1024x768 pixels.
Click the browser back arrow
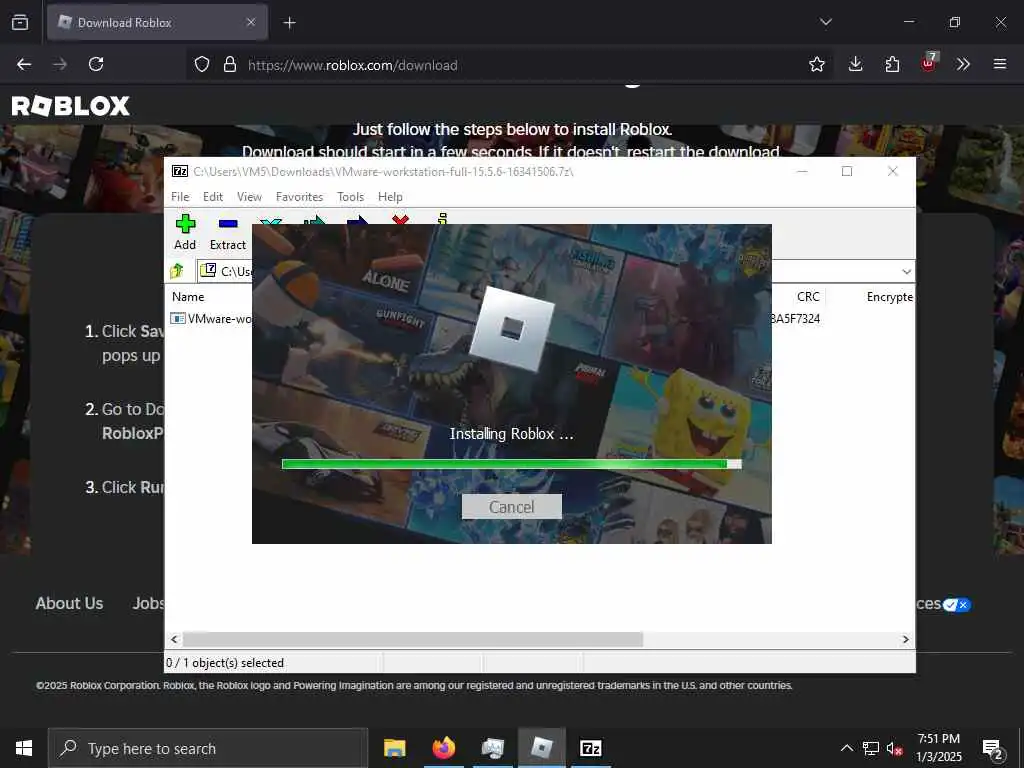coord(24,64)
